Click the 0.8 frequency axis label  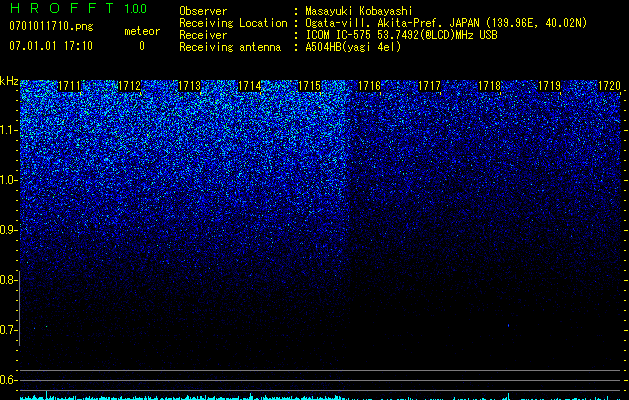pos(8,280)
